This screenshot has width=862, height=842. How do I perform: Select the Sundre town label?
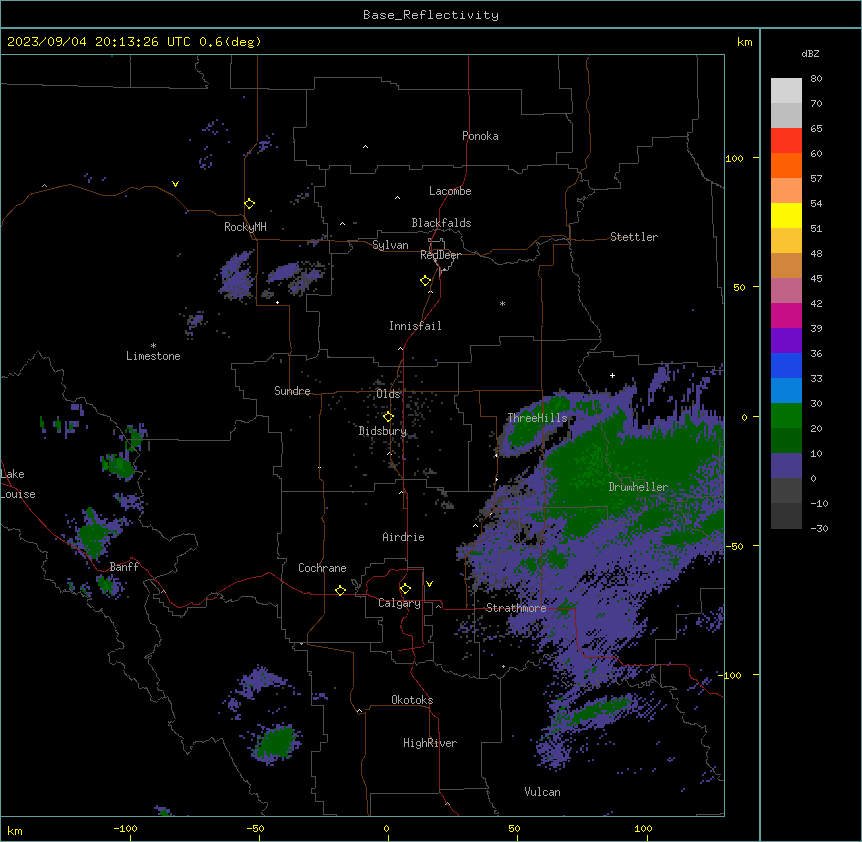(x=292, y=391)
